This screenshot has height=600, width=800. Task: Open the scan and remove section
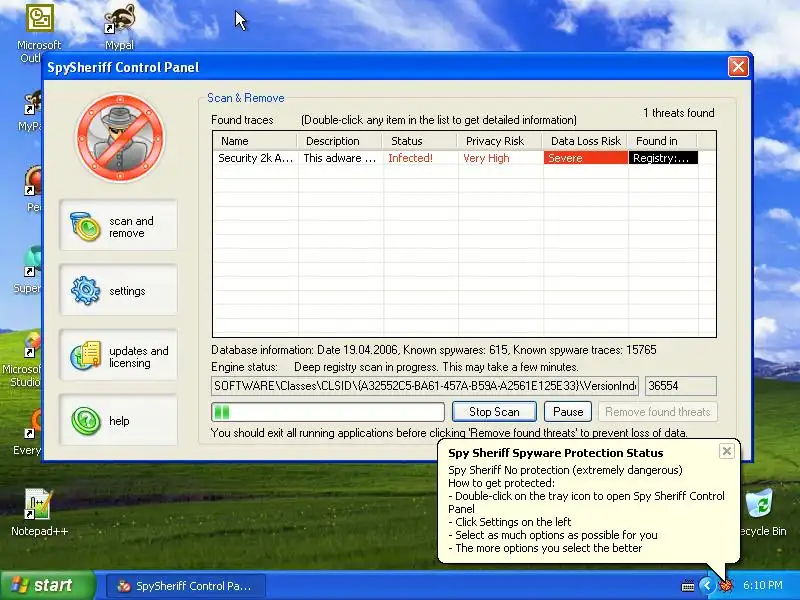(x=118, y=226)
